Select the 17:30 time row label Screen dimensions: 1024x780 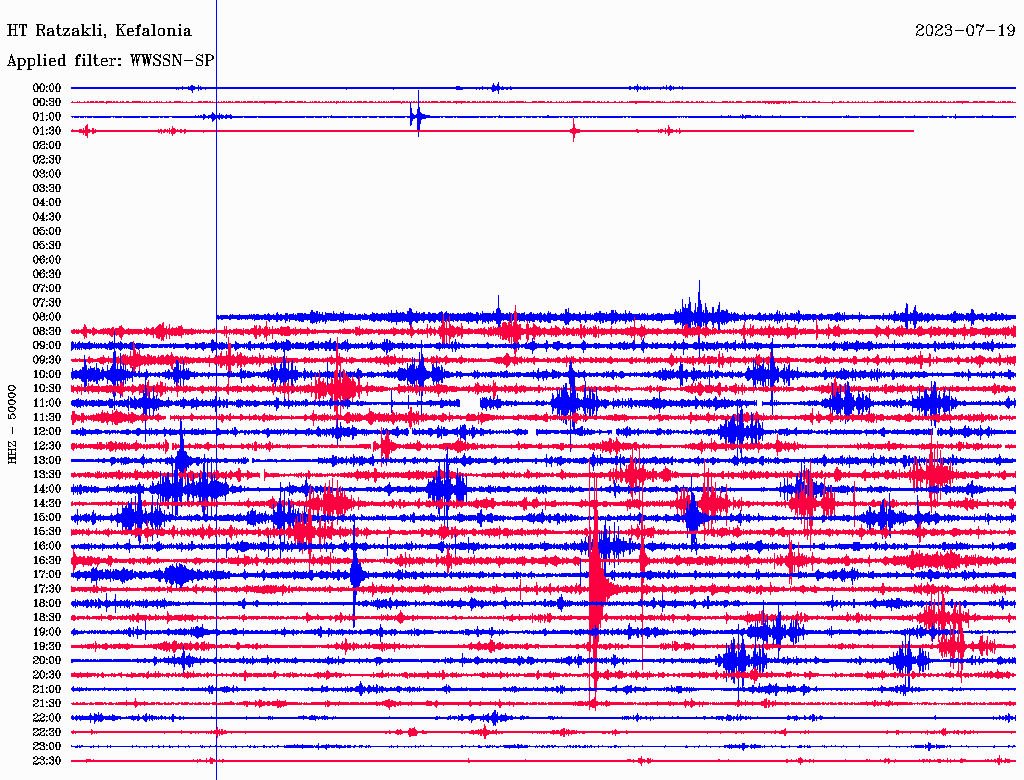pyautogui.click(x=47, y=589)
